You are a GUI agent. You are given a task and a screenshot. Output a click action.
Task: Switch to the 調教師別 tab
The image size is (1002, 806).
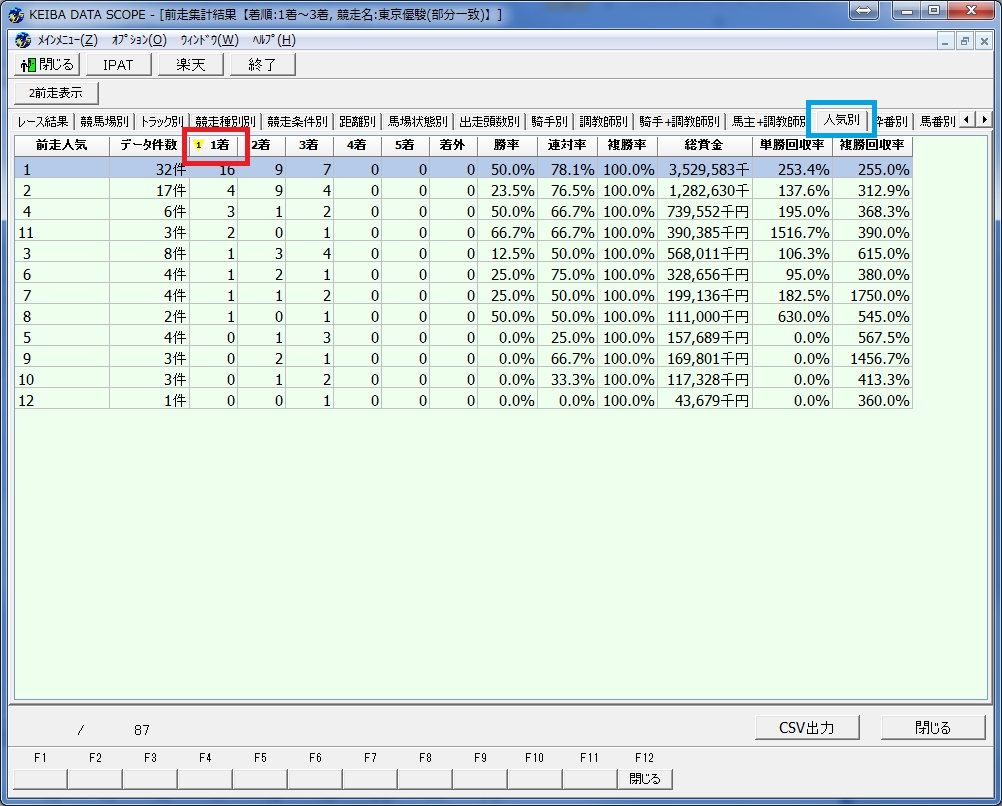(603, 121)
